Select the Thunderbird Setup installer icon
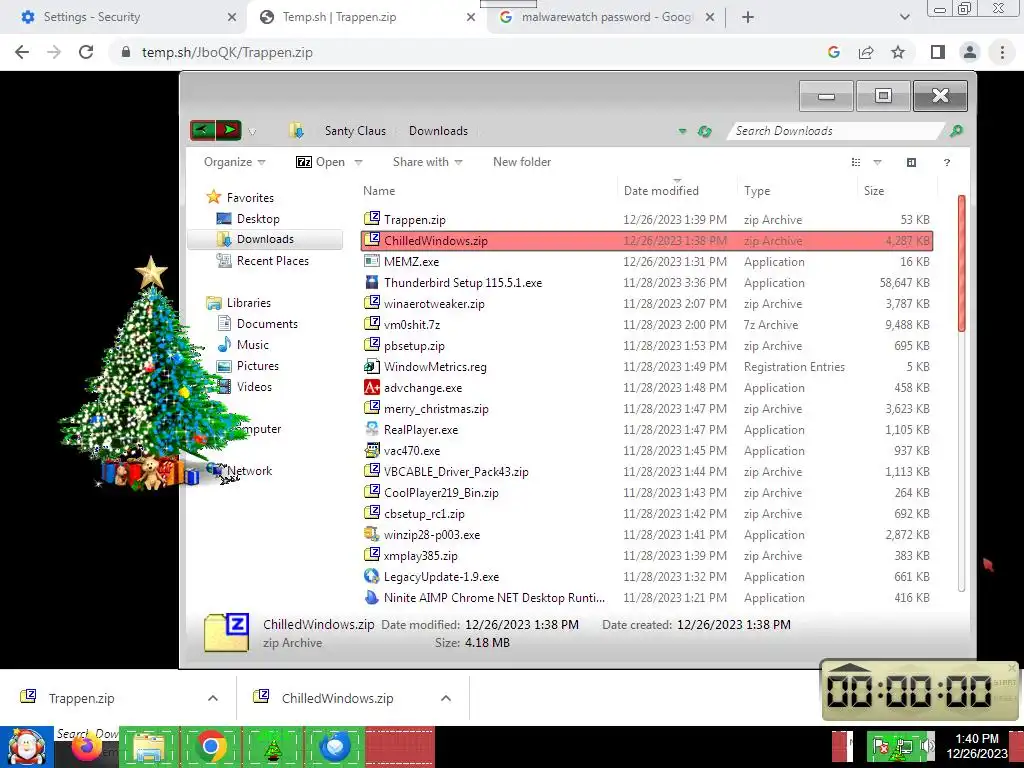This screenshot has width=1024, height=768. pos(372,282)
